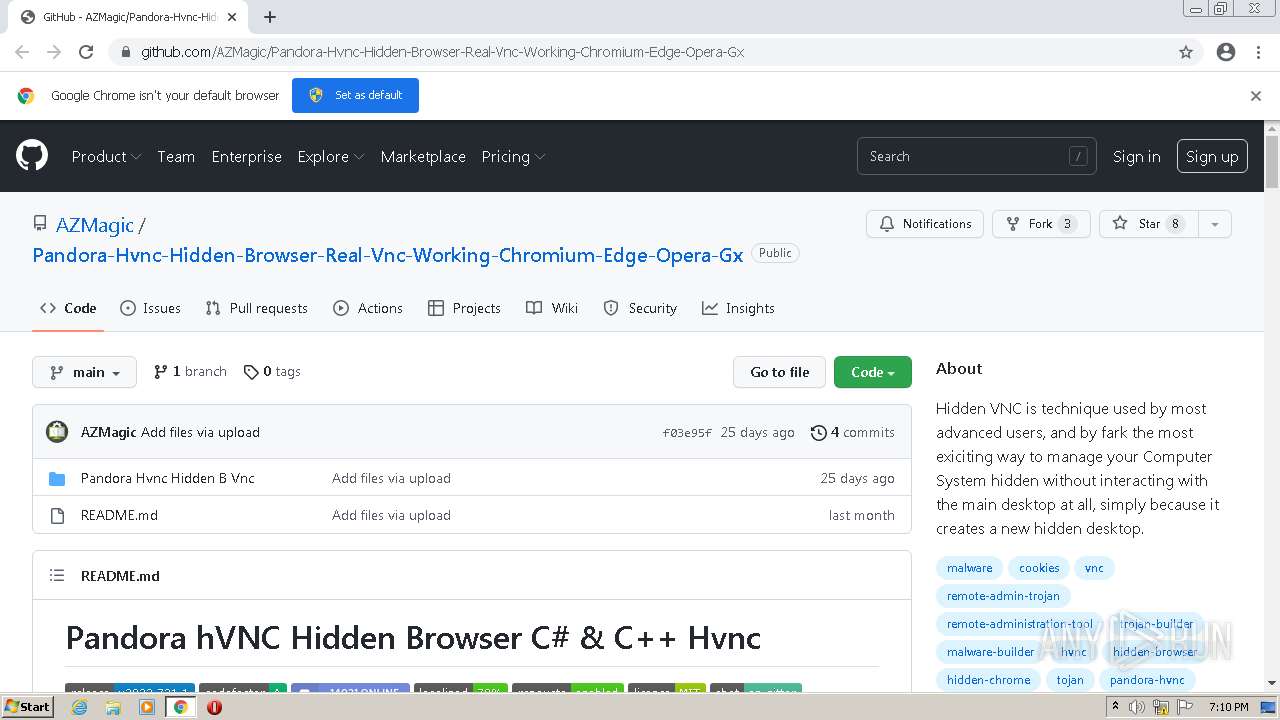Open the system tray volume icon
Screen dimensions: 1280x720
[1137, 707]
